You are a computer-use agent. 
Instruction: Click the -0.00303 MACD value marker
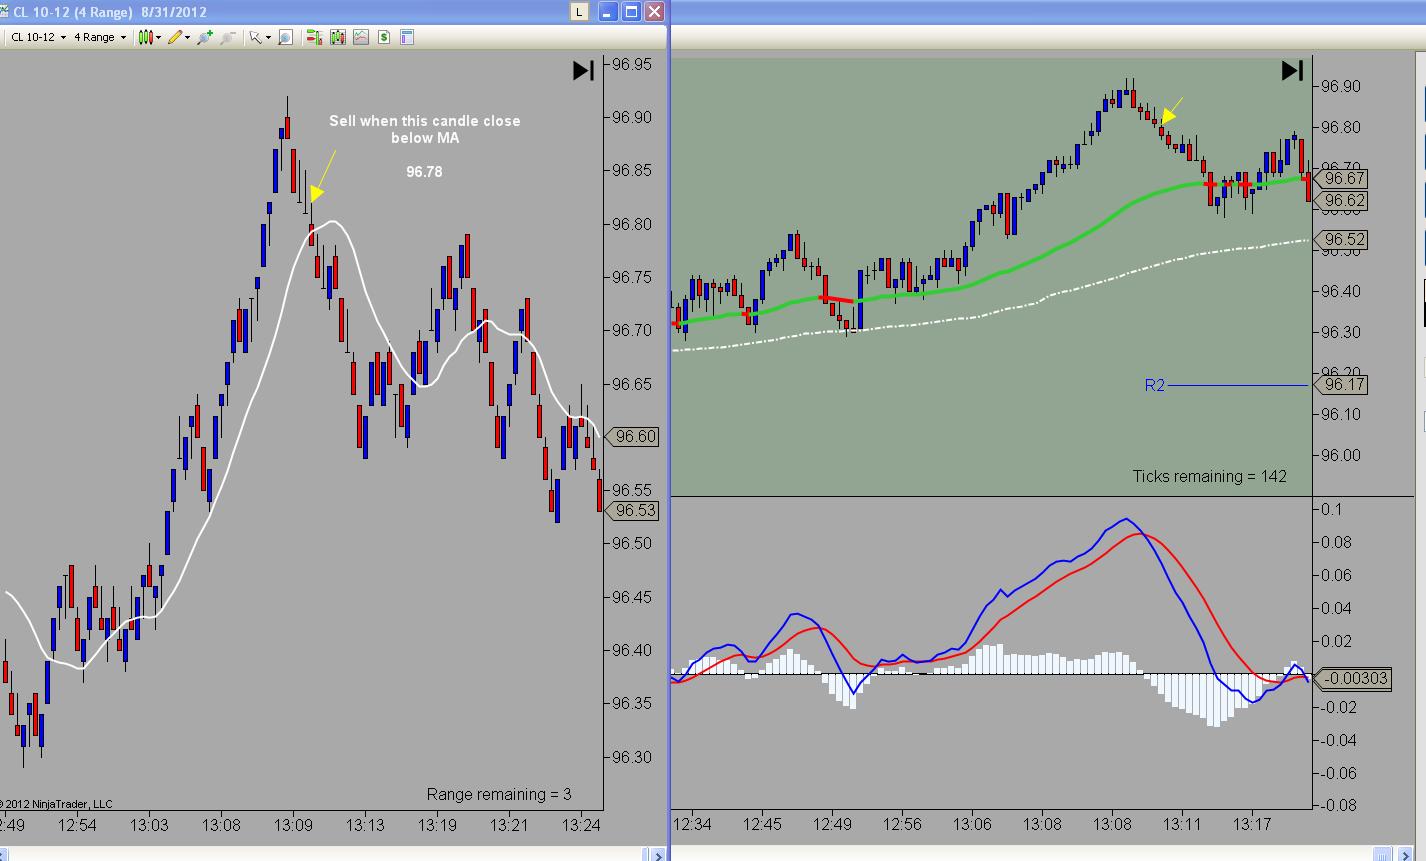(x=1352, y=678)
